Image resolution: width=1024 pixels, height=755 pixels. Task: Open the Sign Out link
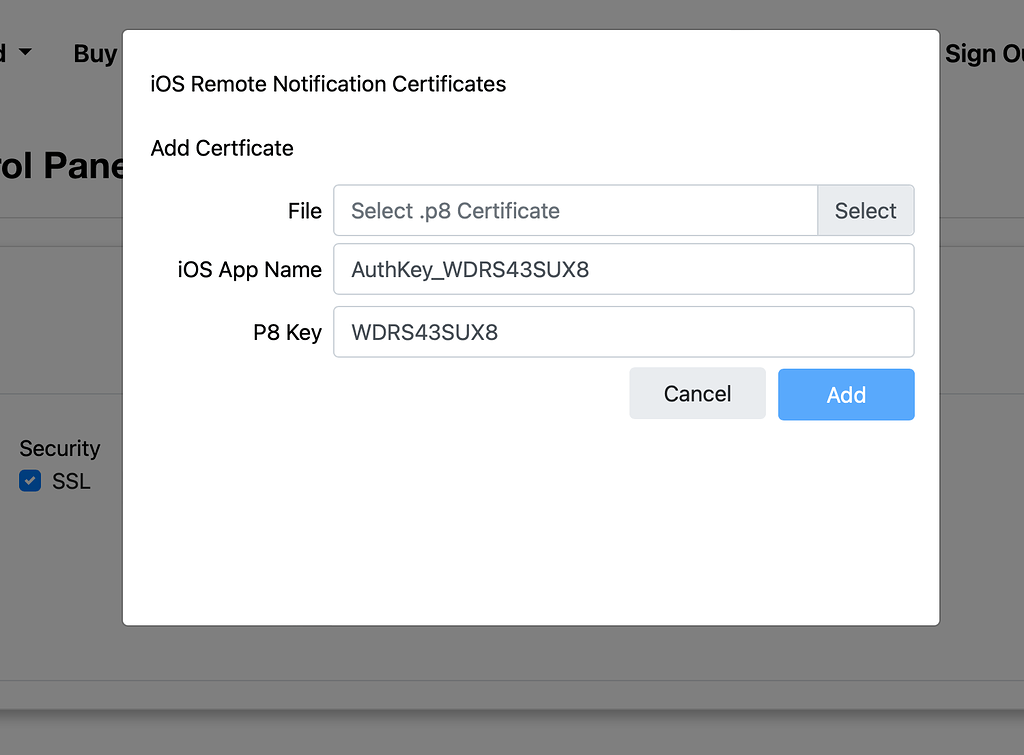[983, 53]
